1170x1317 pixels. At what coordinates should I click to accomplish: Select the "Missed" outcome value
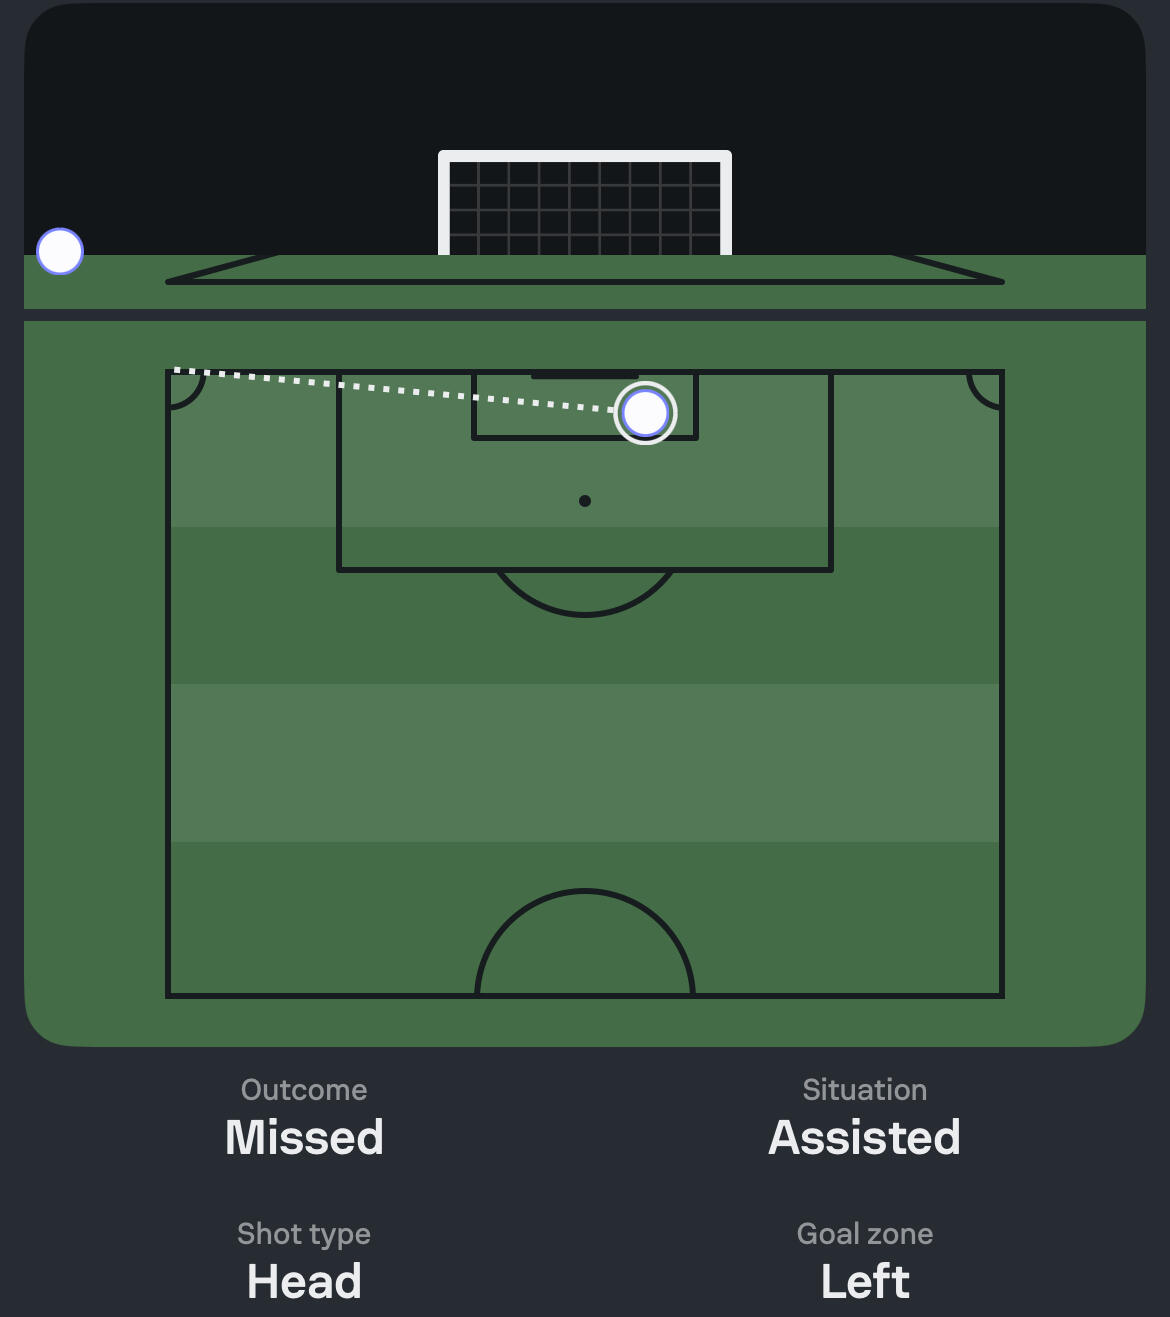tap(304, 1137)
